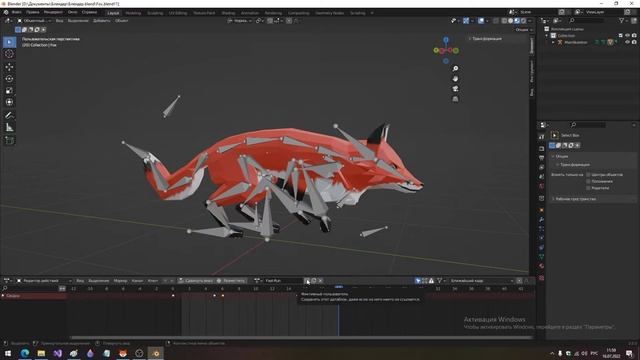Switch to the Modeling workspace tab
This screenshot has width=640, height=360.
click(x=133, y=13)
